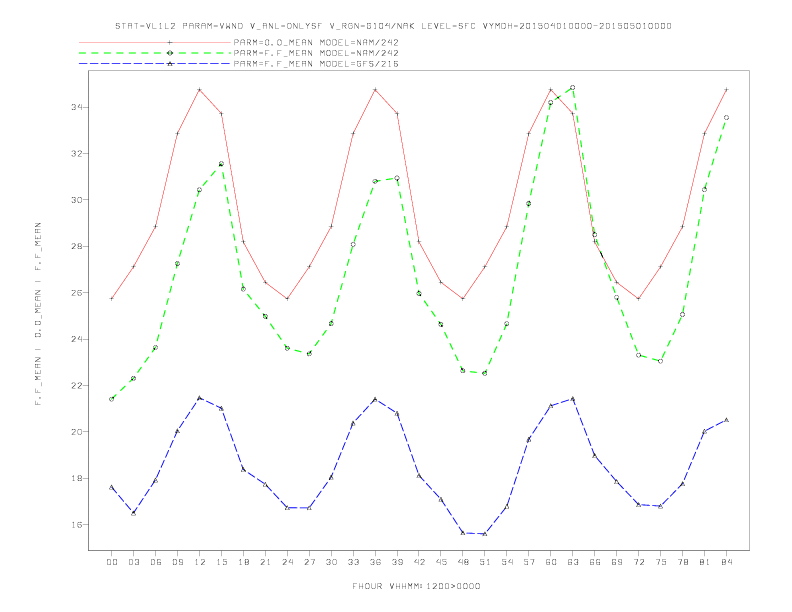
Task: Click x-axis forecast hour label 69
Action: click(x=617, y=562)
